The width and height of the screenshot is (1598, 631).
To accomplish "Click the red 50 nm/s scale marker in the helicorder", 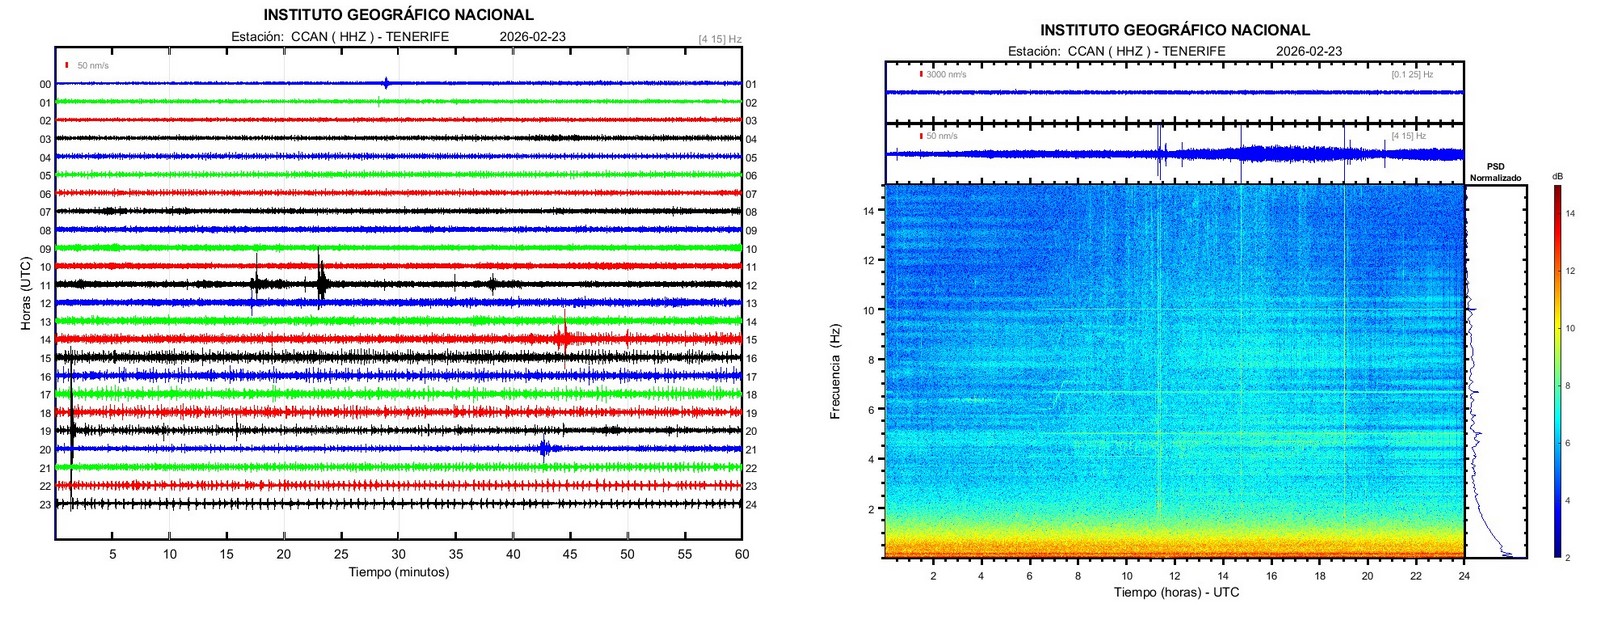I will pos(67,65).
